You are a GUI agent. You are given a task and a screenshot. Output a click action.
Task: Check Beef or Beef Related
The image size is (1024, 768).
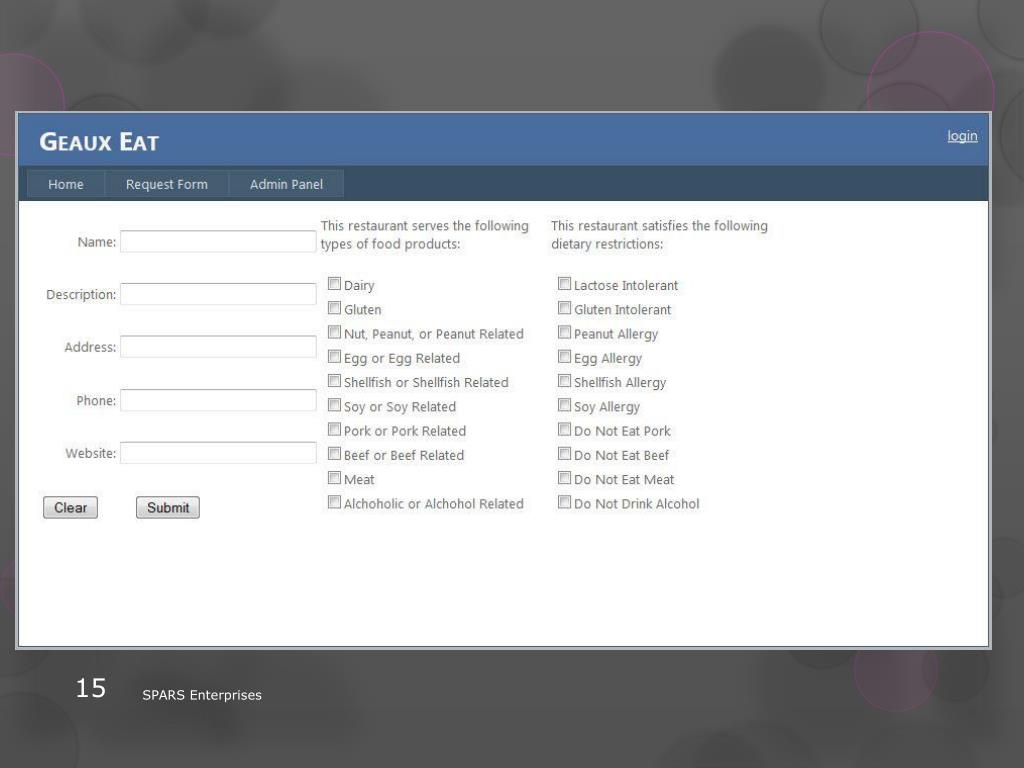pos(334,454)
